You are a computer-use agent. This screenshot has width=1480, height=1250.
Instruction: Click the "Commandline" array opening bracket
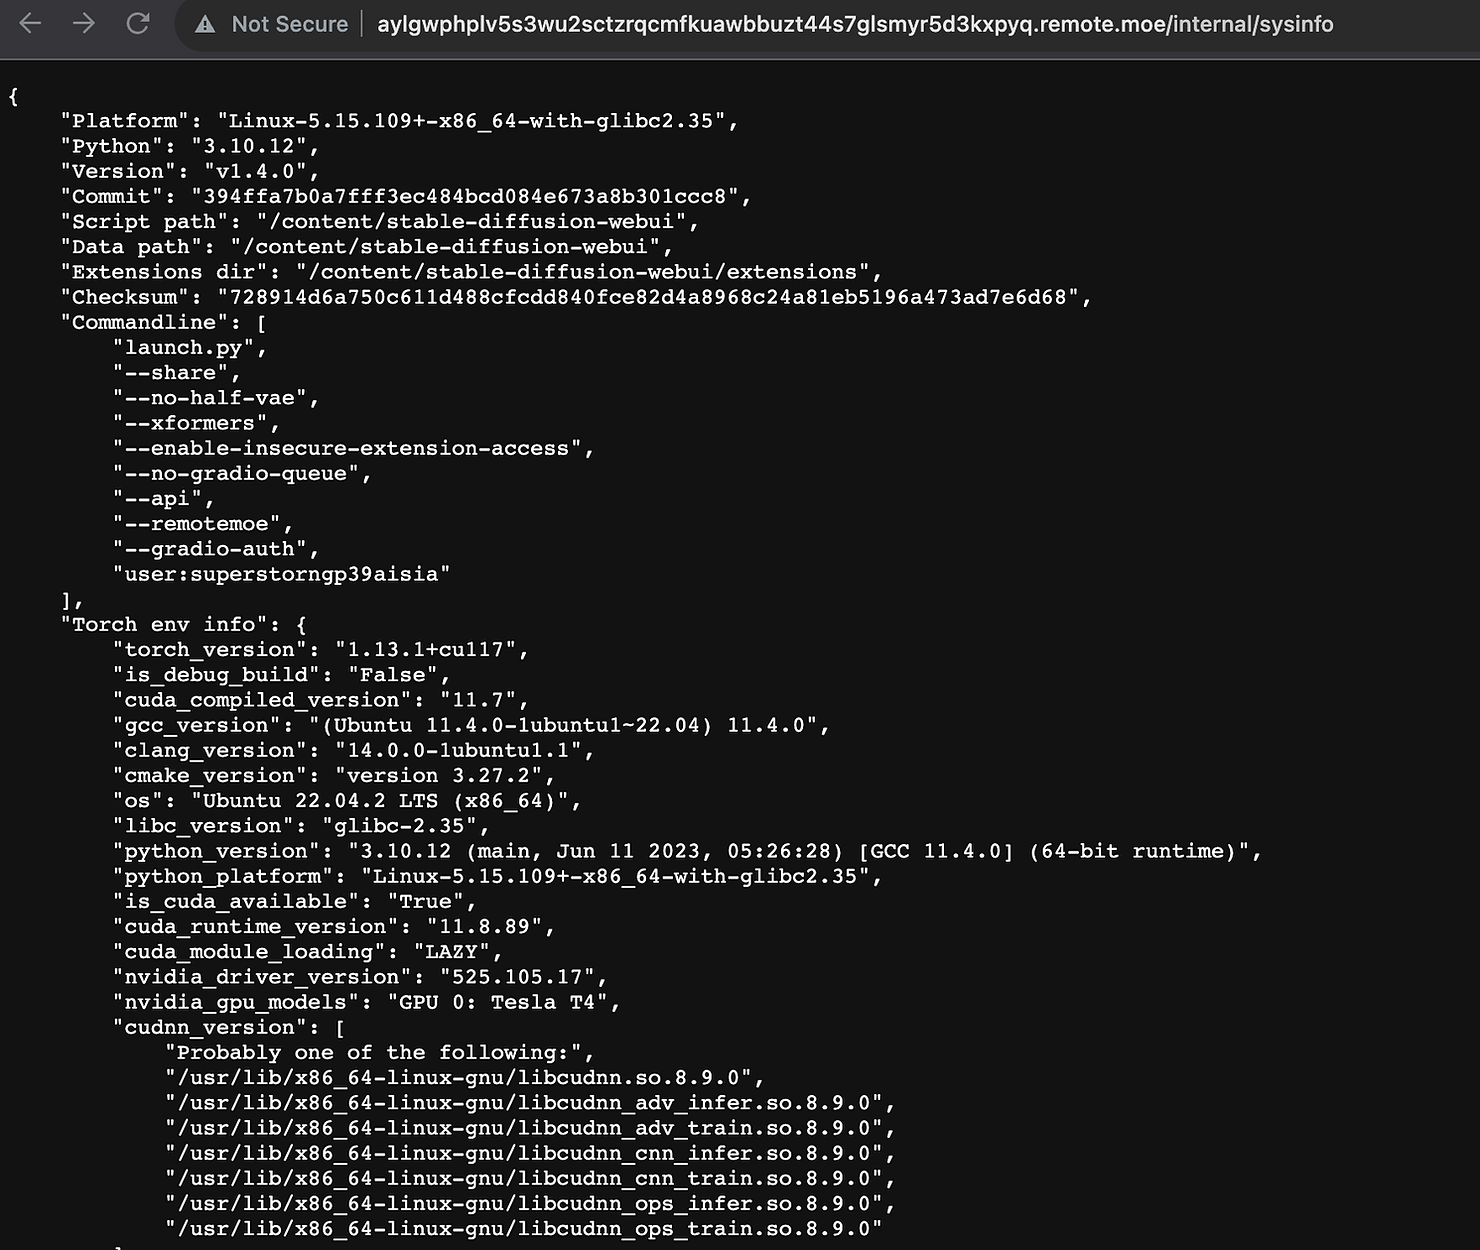[x=262, y=323]
